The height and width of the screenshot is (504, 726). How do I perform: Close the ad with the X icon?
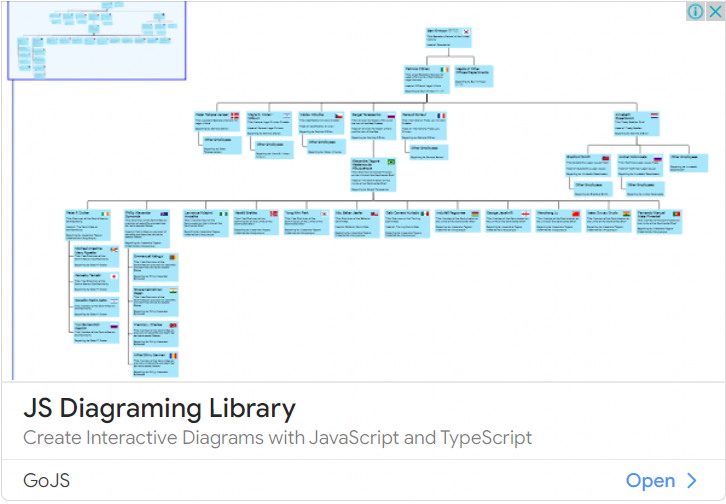tap(715, 11)
